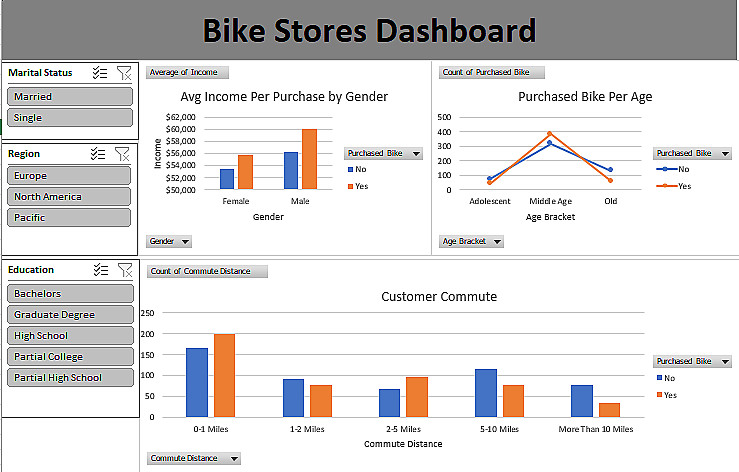Viewport: 739px width, 472px height.
Task: Filter by Pacific region
Action: click(69, 217)
